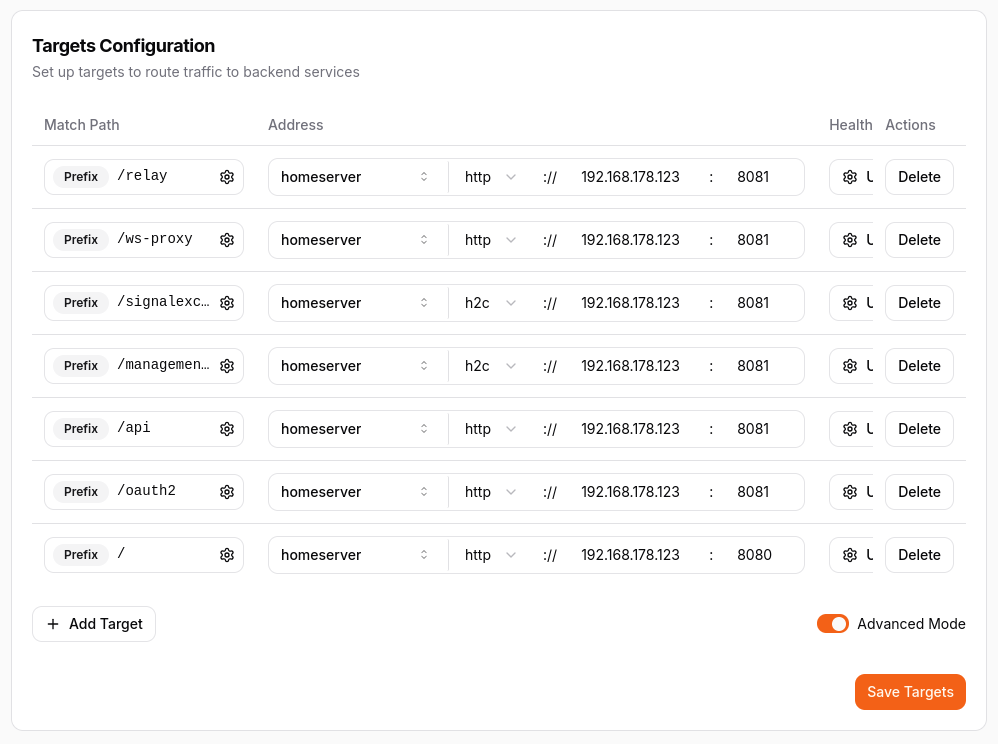Open the homeserver dropdown in /relay row

tap(355, 177)
